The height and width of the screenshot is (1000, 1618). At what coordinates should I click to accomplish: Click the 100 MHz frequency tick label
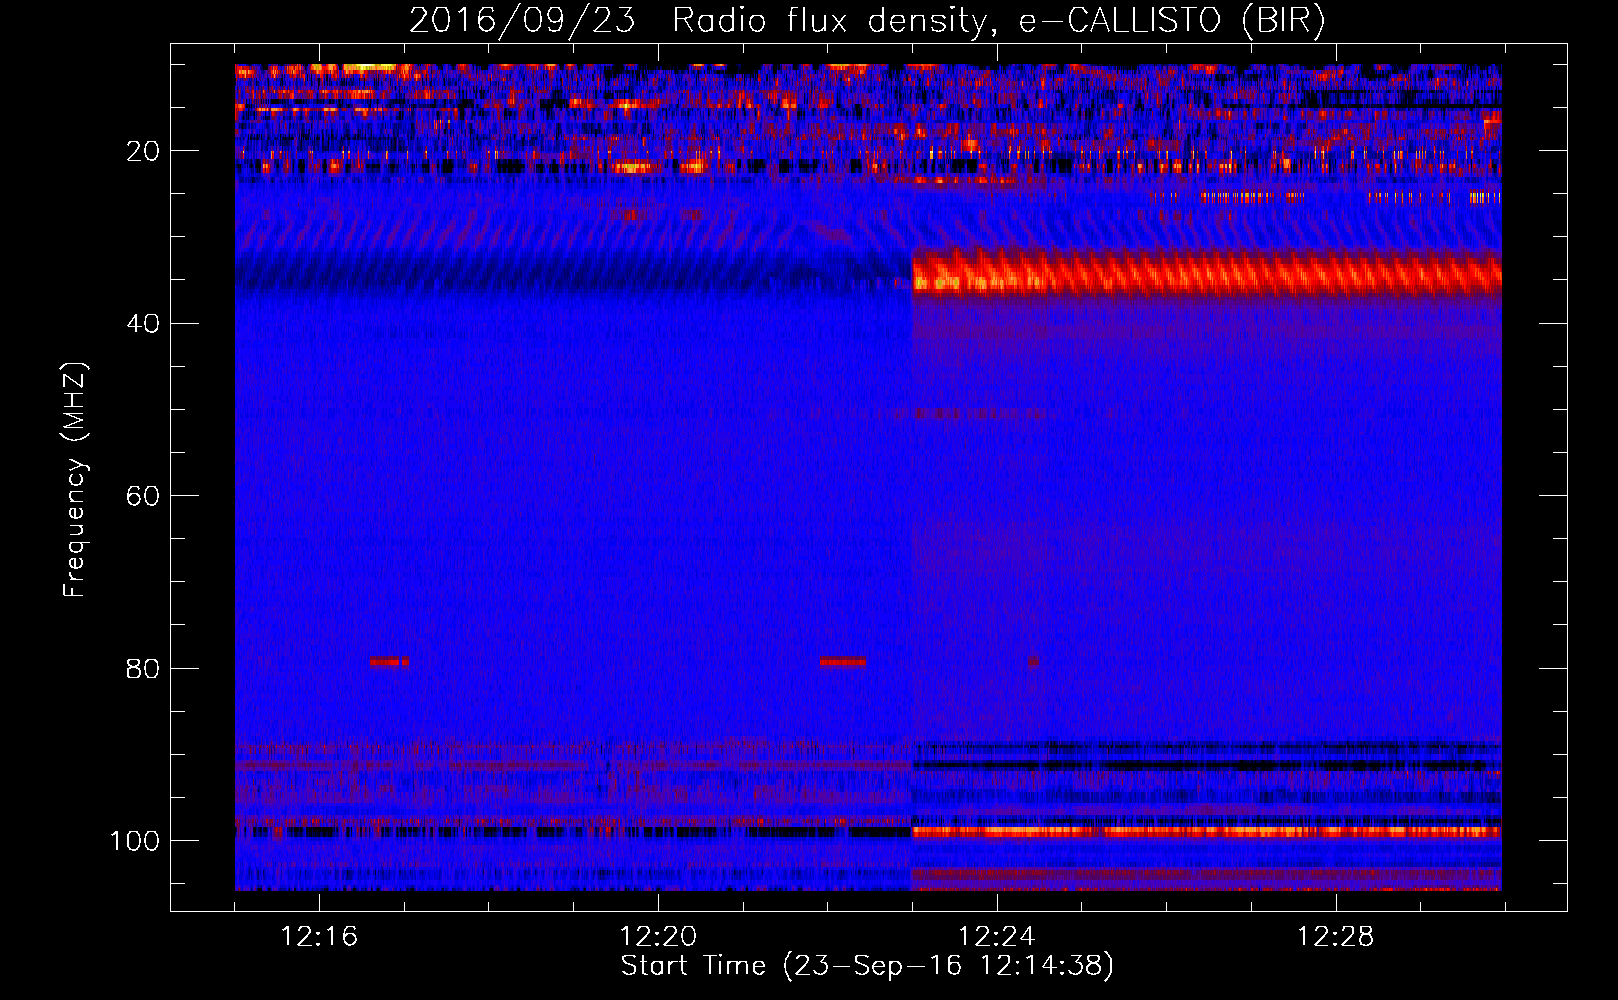[x=135, y=841]
